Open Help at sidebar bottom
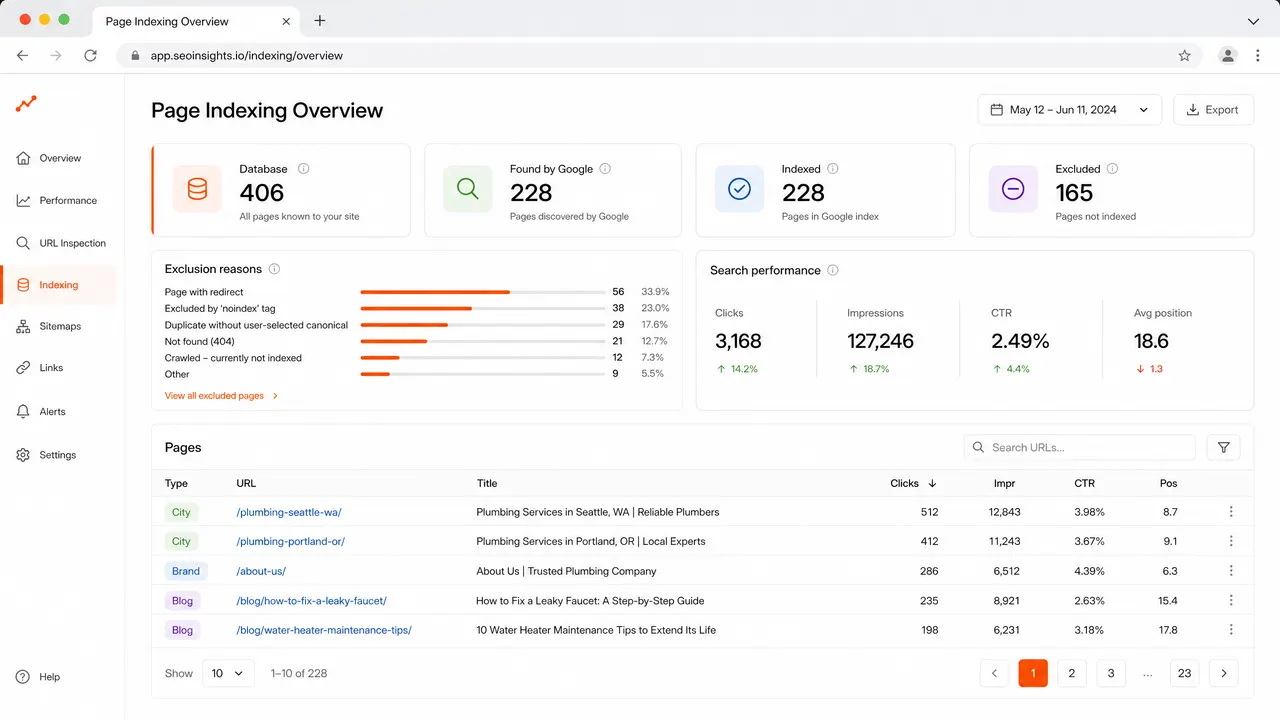1280x720 pixels. click(38, 677)
